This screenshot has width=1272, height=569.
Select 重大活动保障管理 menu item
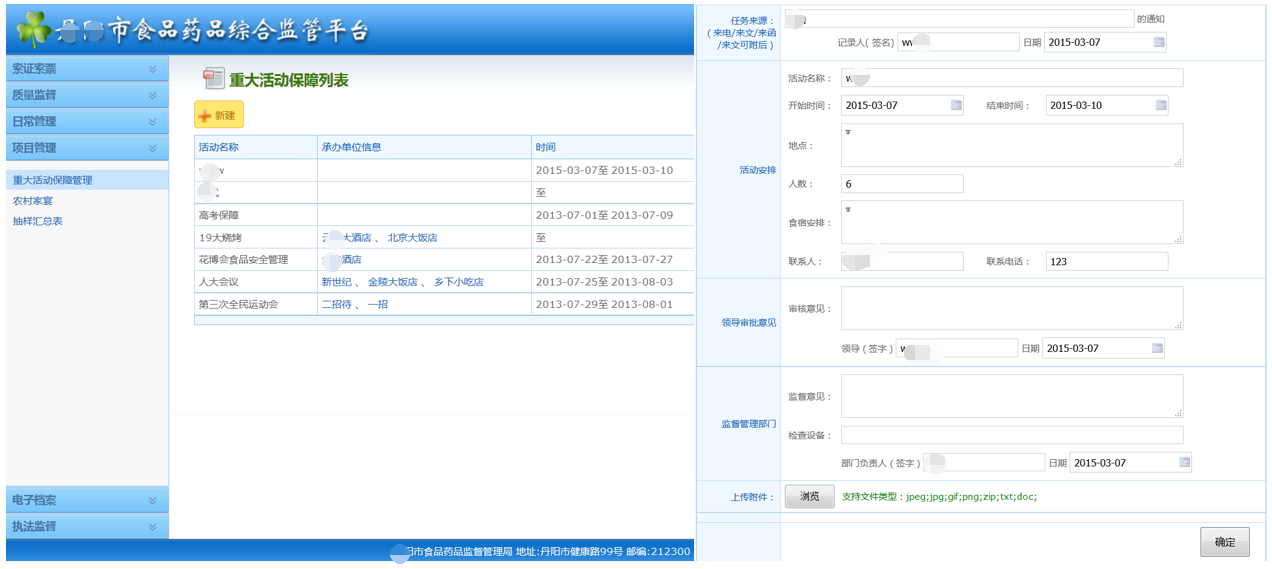(52, 180)
